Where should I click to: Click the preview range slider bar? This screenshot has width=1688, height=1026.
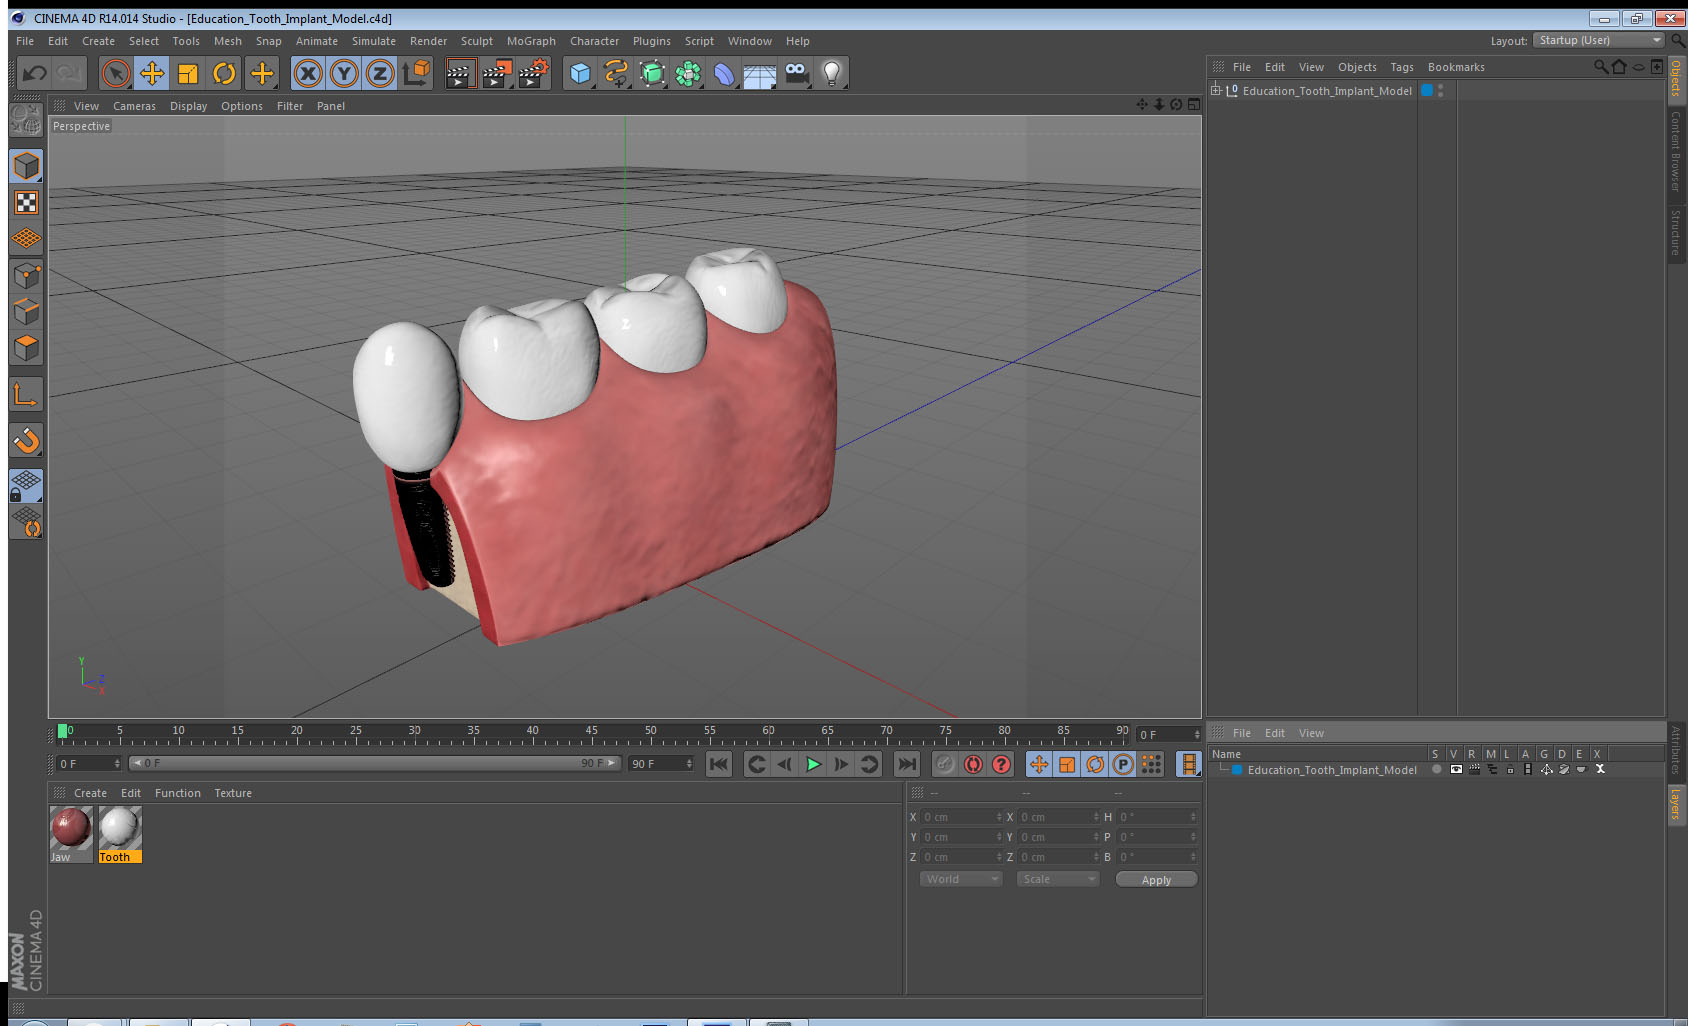(x=375, y=763)
